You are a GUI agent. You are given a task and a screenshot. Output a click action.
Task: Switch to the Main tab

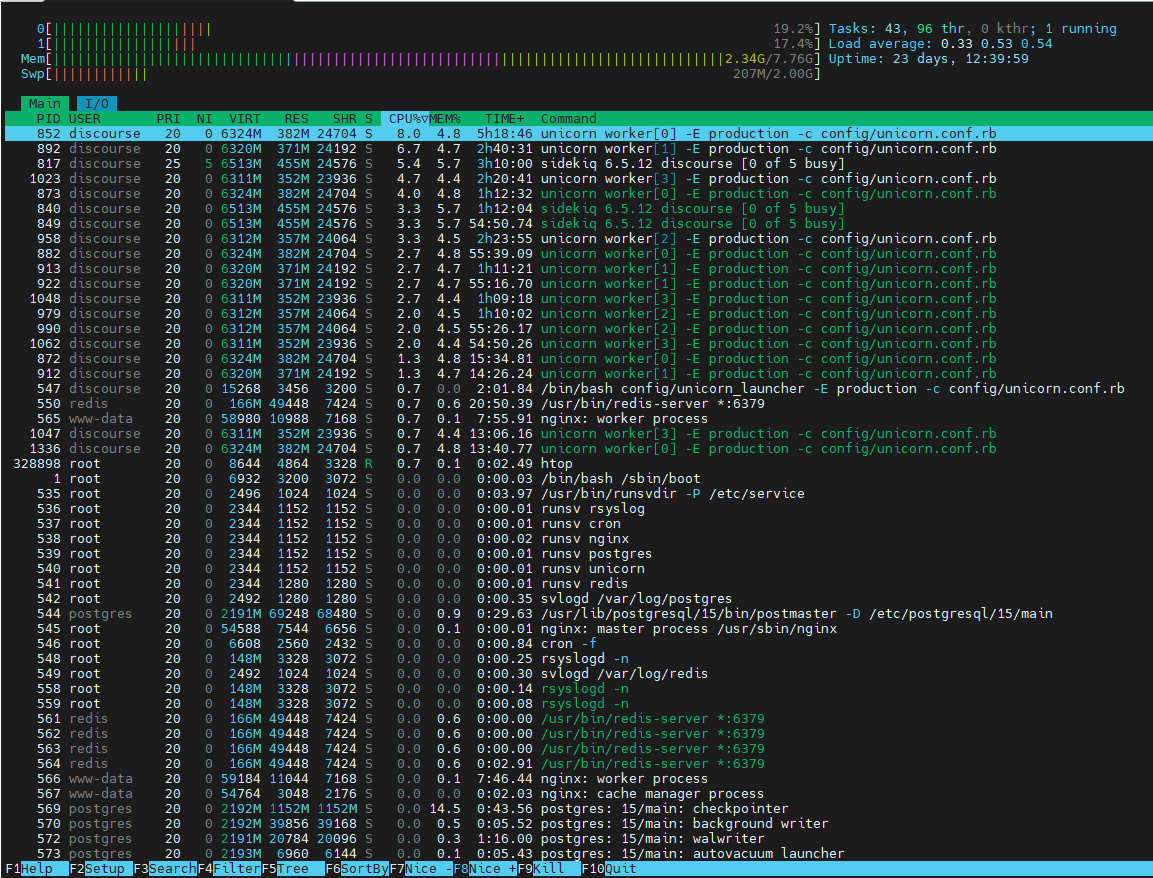pyautogui.click(x=45, y=104)
